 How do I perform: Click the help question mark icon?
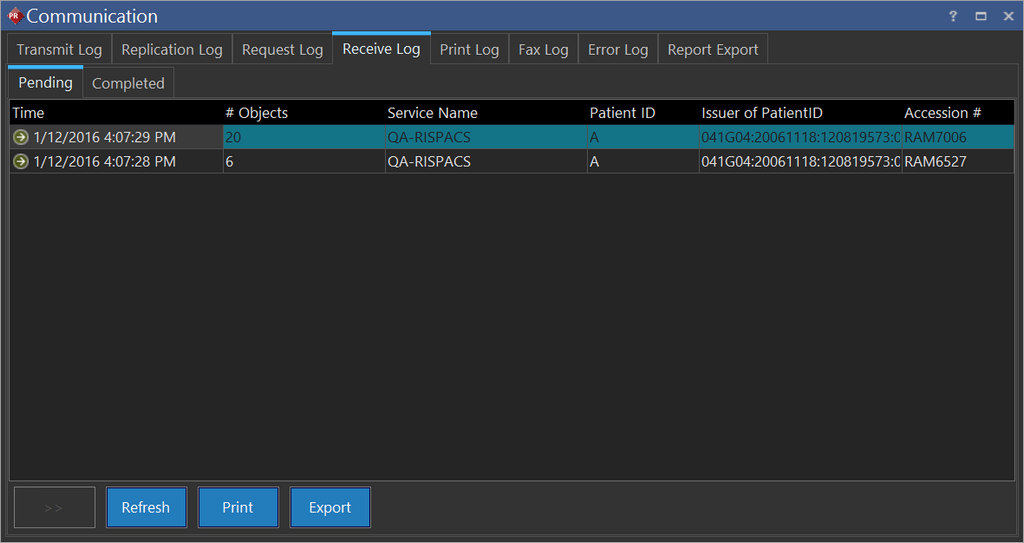(x=953, y=16)
